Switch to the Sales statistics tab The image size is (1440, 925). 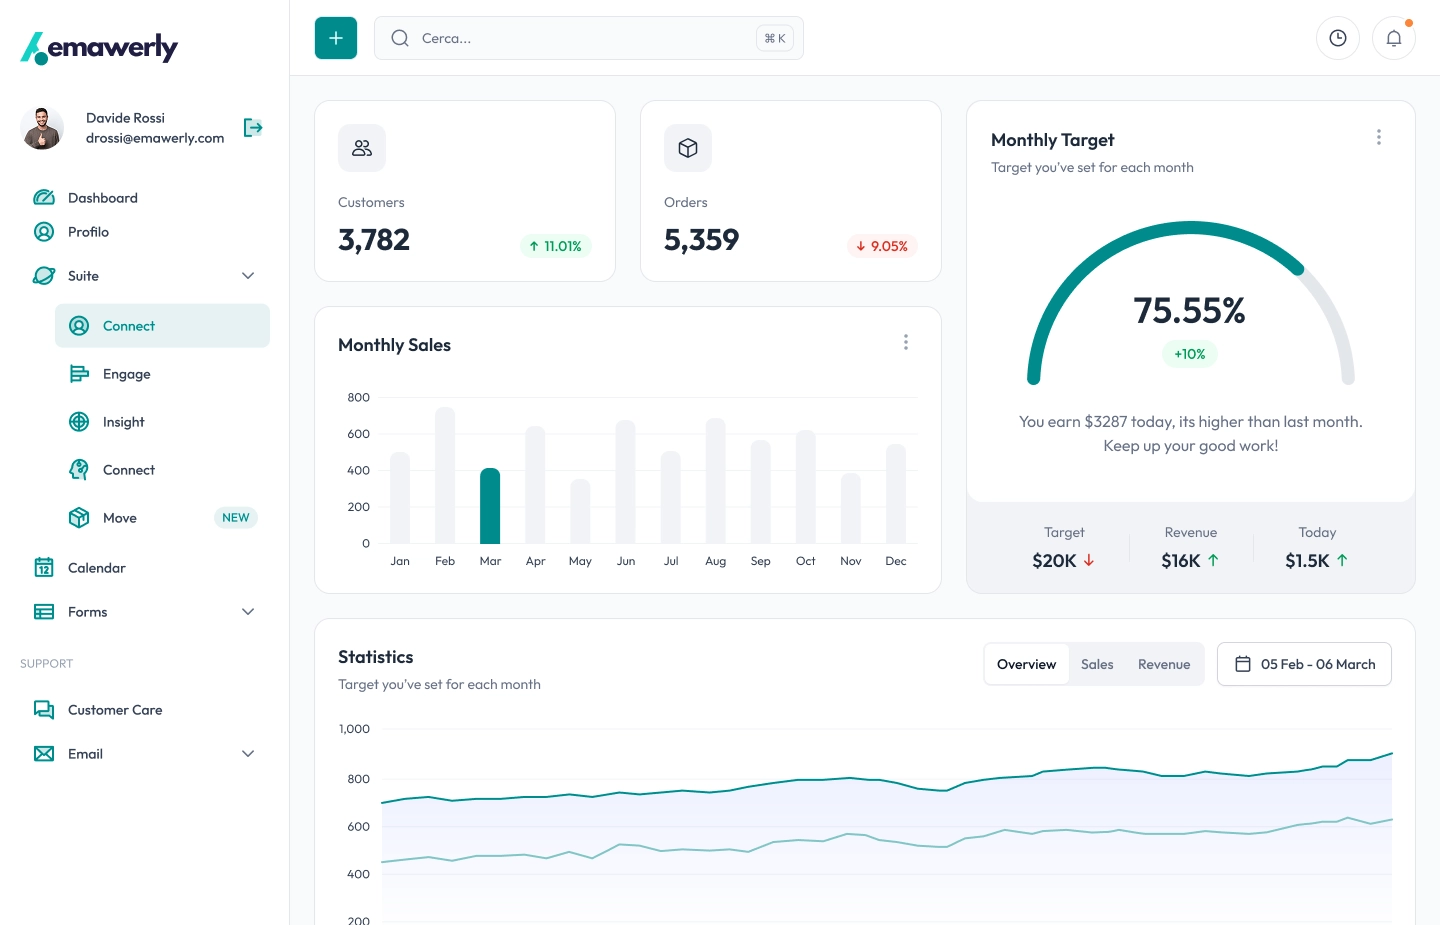(x=1097, y=664)
